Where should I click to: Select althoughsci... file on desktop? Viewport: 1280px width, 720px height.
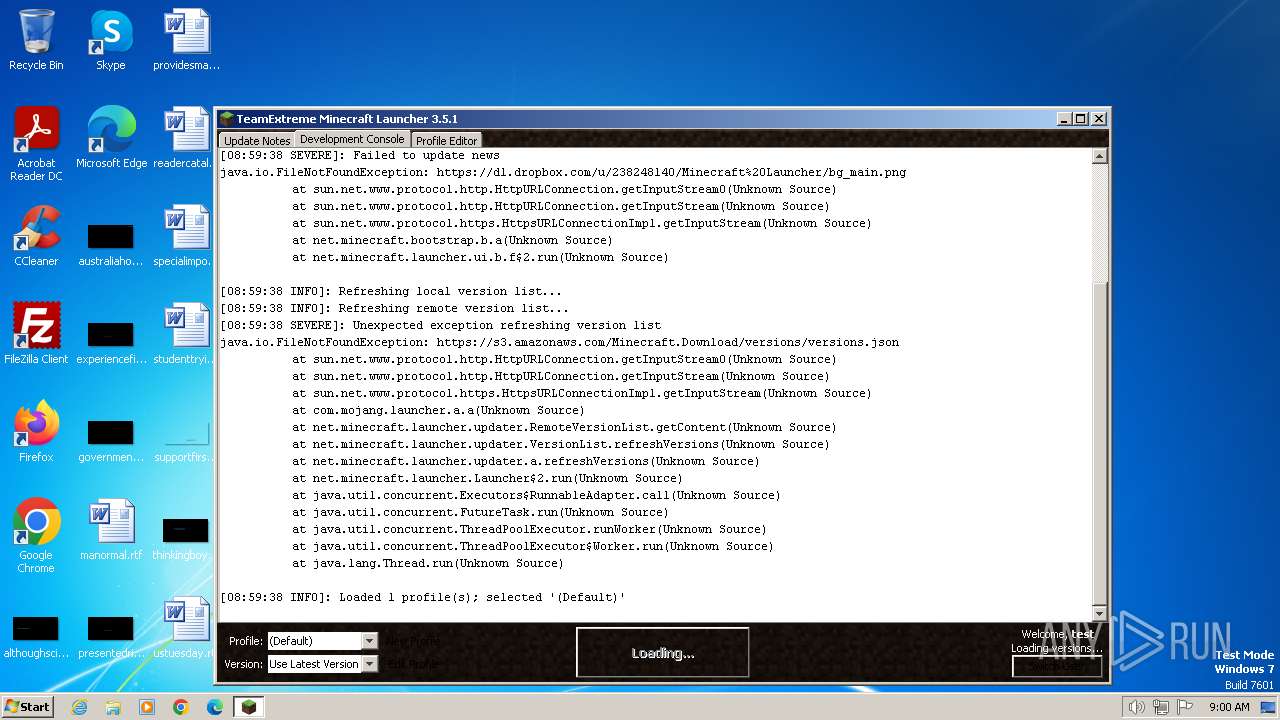pyautogui.click(x=36, y=638)
